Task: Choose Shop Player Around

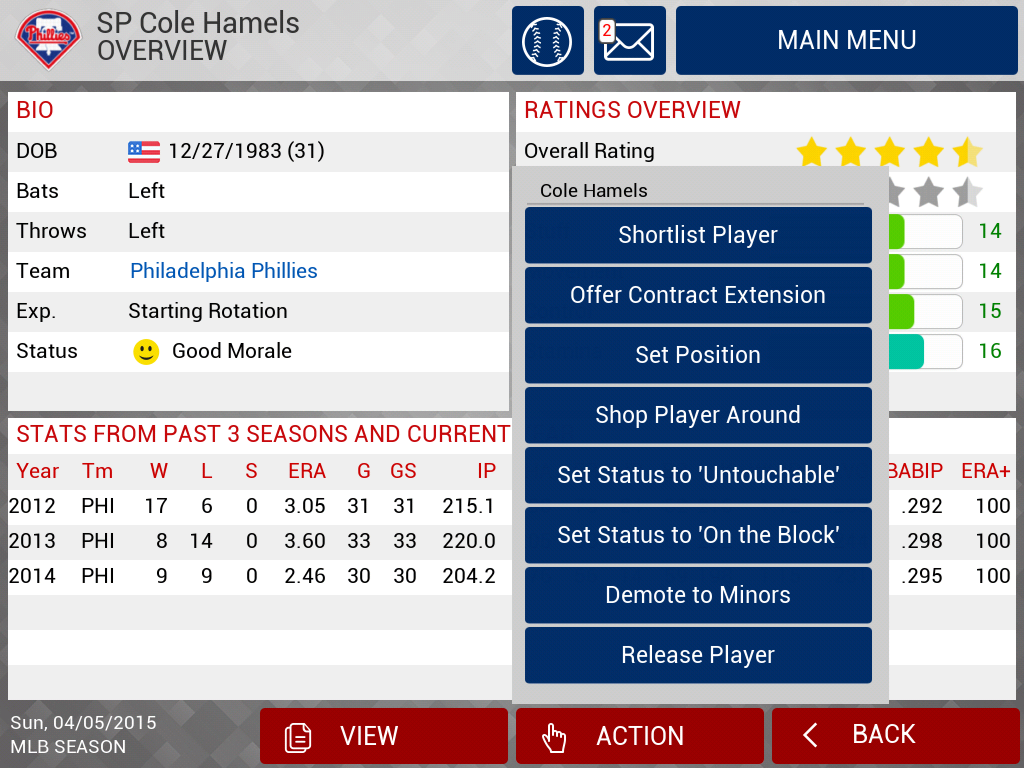Action: [698, 415]
